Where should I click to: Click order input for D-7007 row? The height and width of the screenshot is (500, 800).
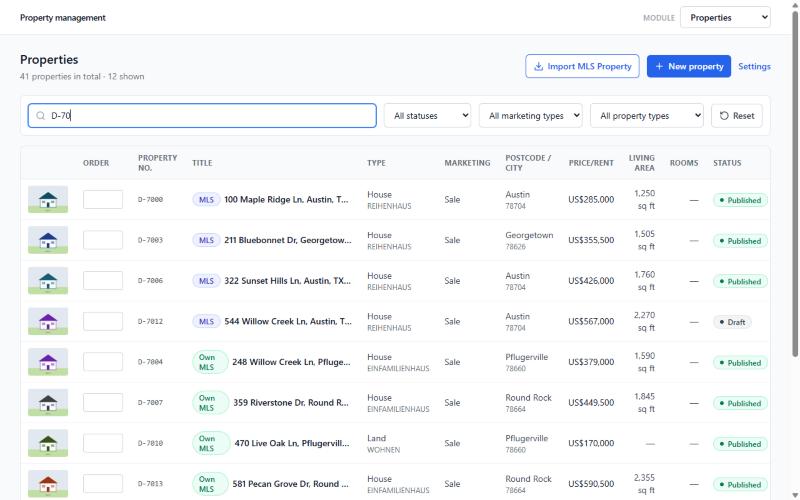[103, 403]
